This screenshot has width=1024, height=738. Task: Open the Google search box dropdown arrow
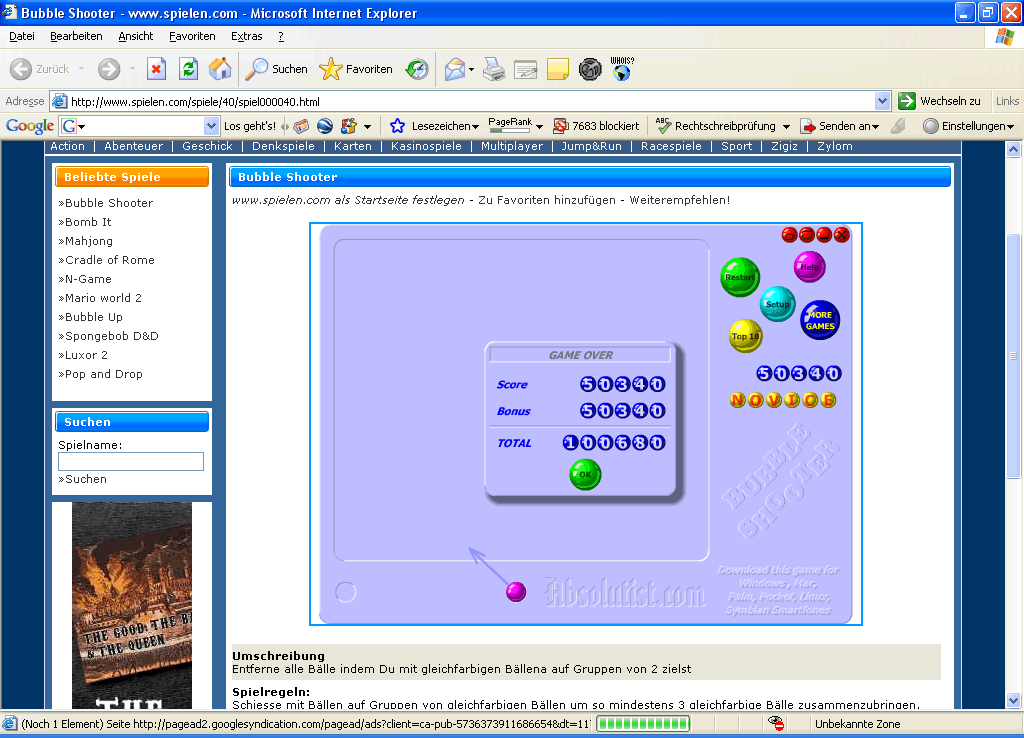(211, 126)
